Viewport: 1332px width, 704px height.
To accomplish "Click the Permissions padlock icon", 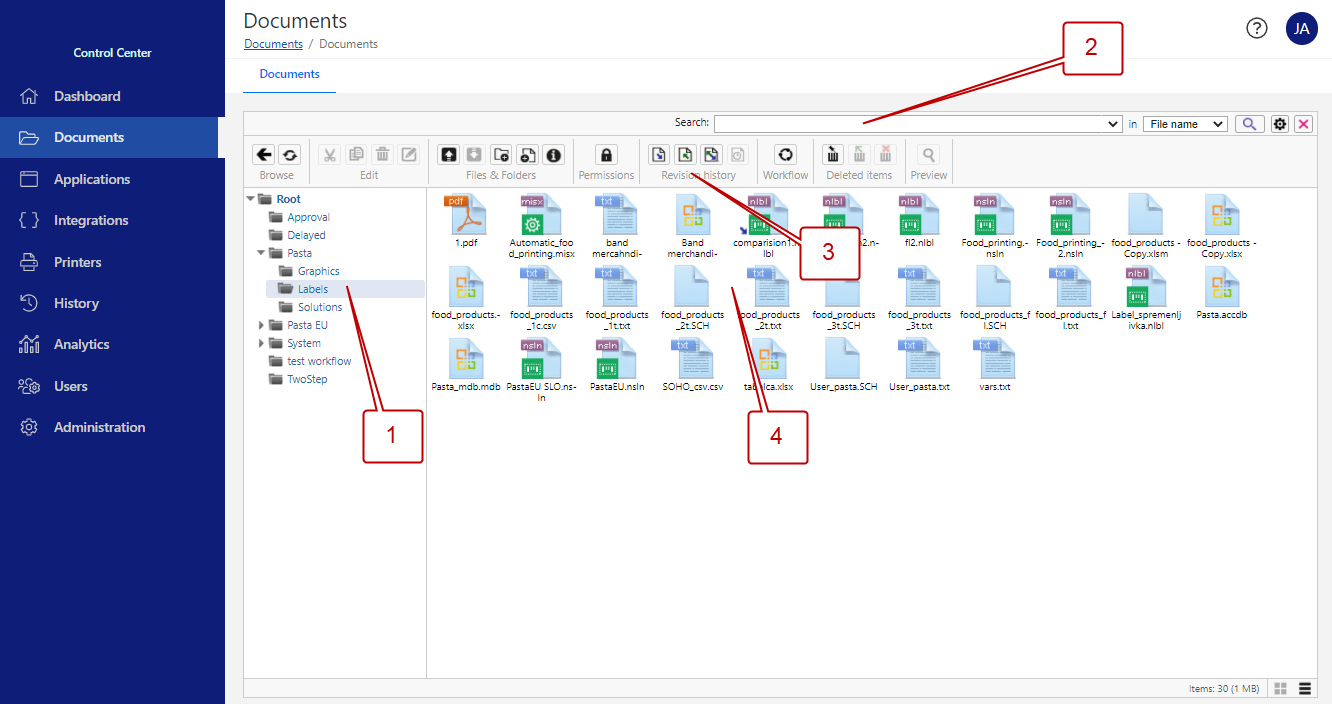I will pos(606,154).
